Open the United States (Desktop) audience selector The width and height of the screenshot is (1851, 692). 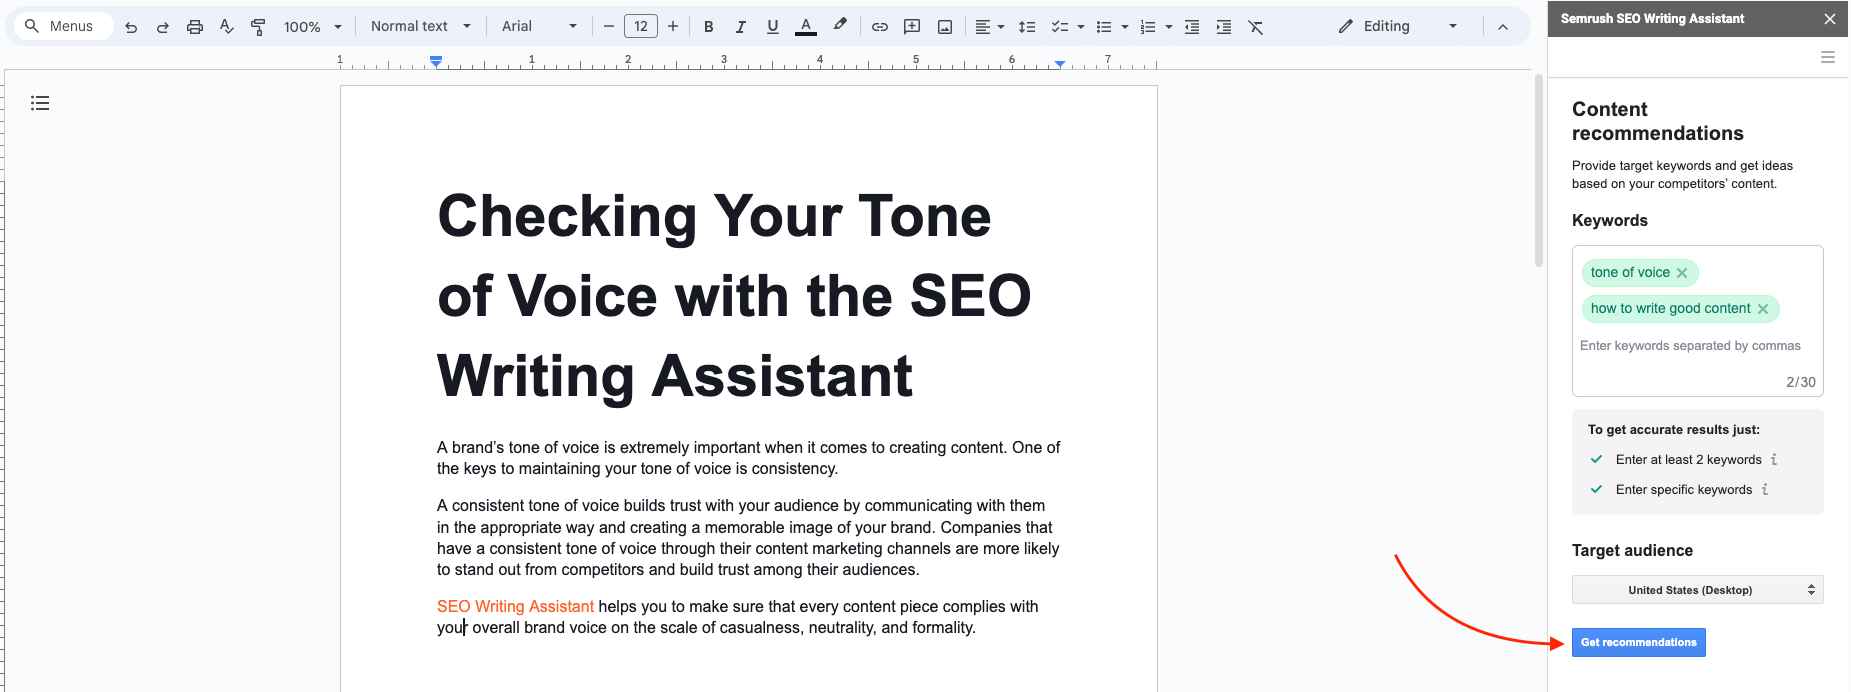(x=1697, y=590)
